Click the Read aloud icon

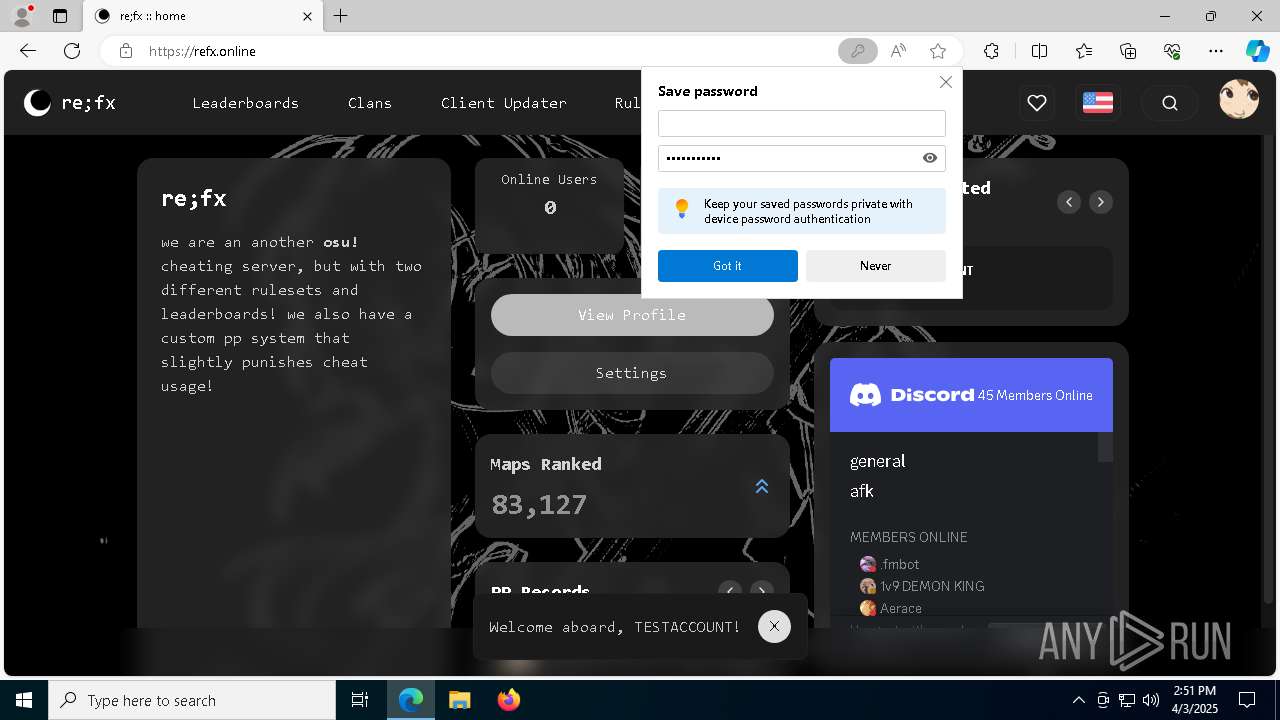click(898, 51)
